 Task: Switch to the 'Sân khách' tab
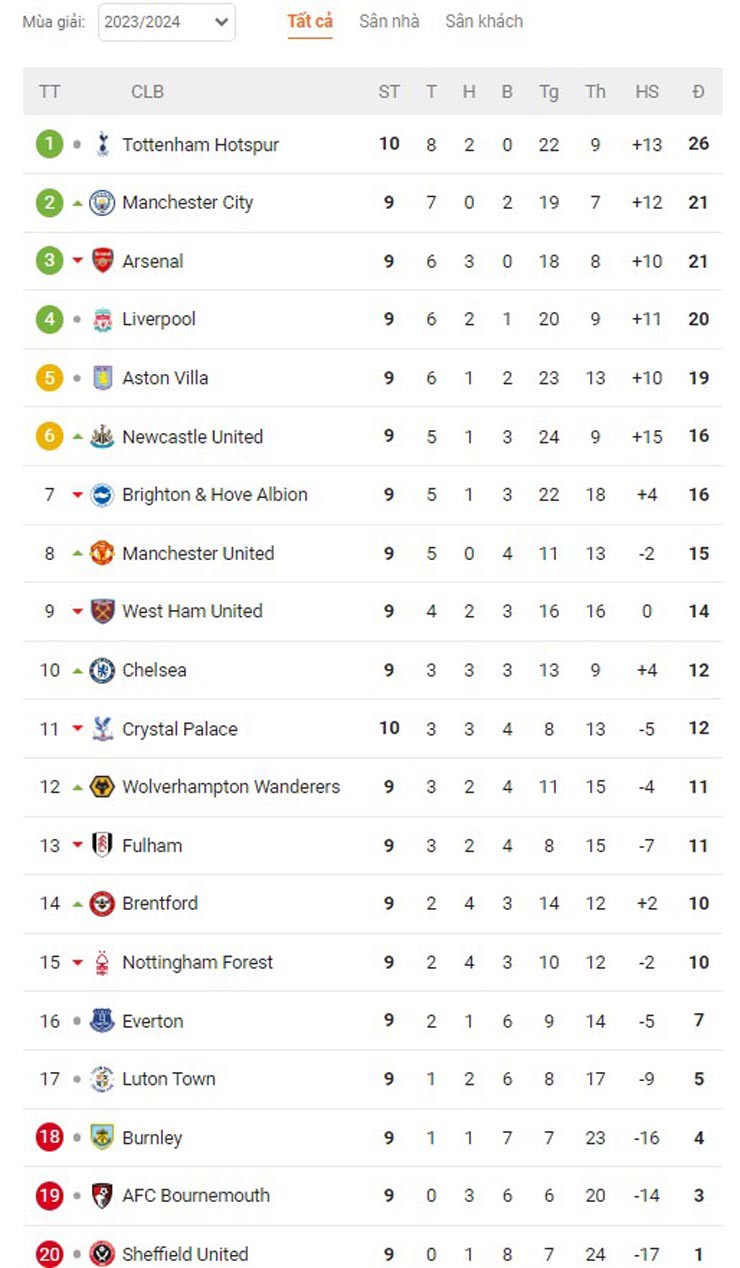[484, 21]
